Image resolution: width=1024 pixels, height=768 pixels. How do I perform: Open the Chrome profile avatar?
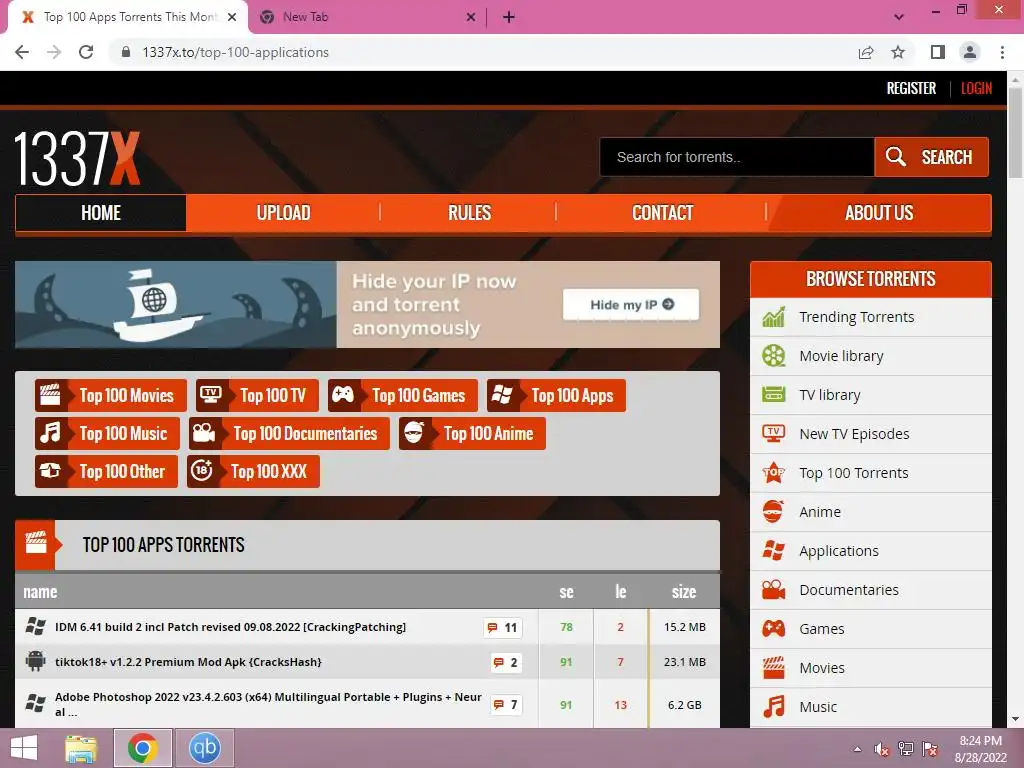point(970,52)
